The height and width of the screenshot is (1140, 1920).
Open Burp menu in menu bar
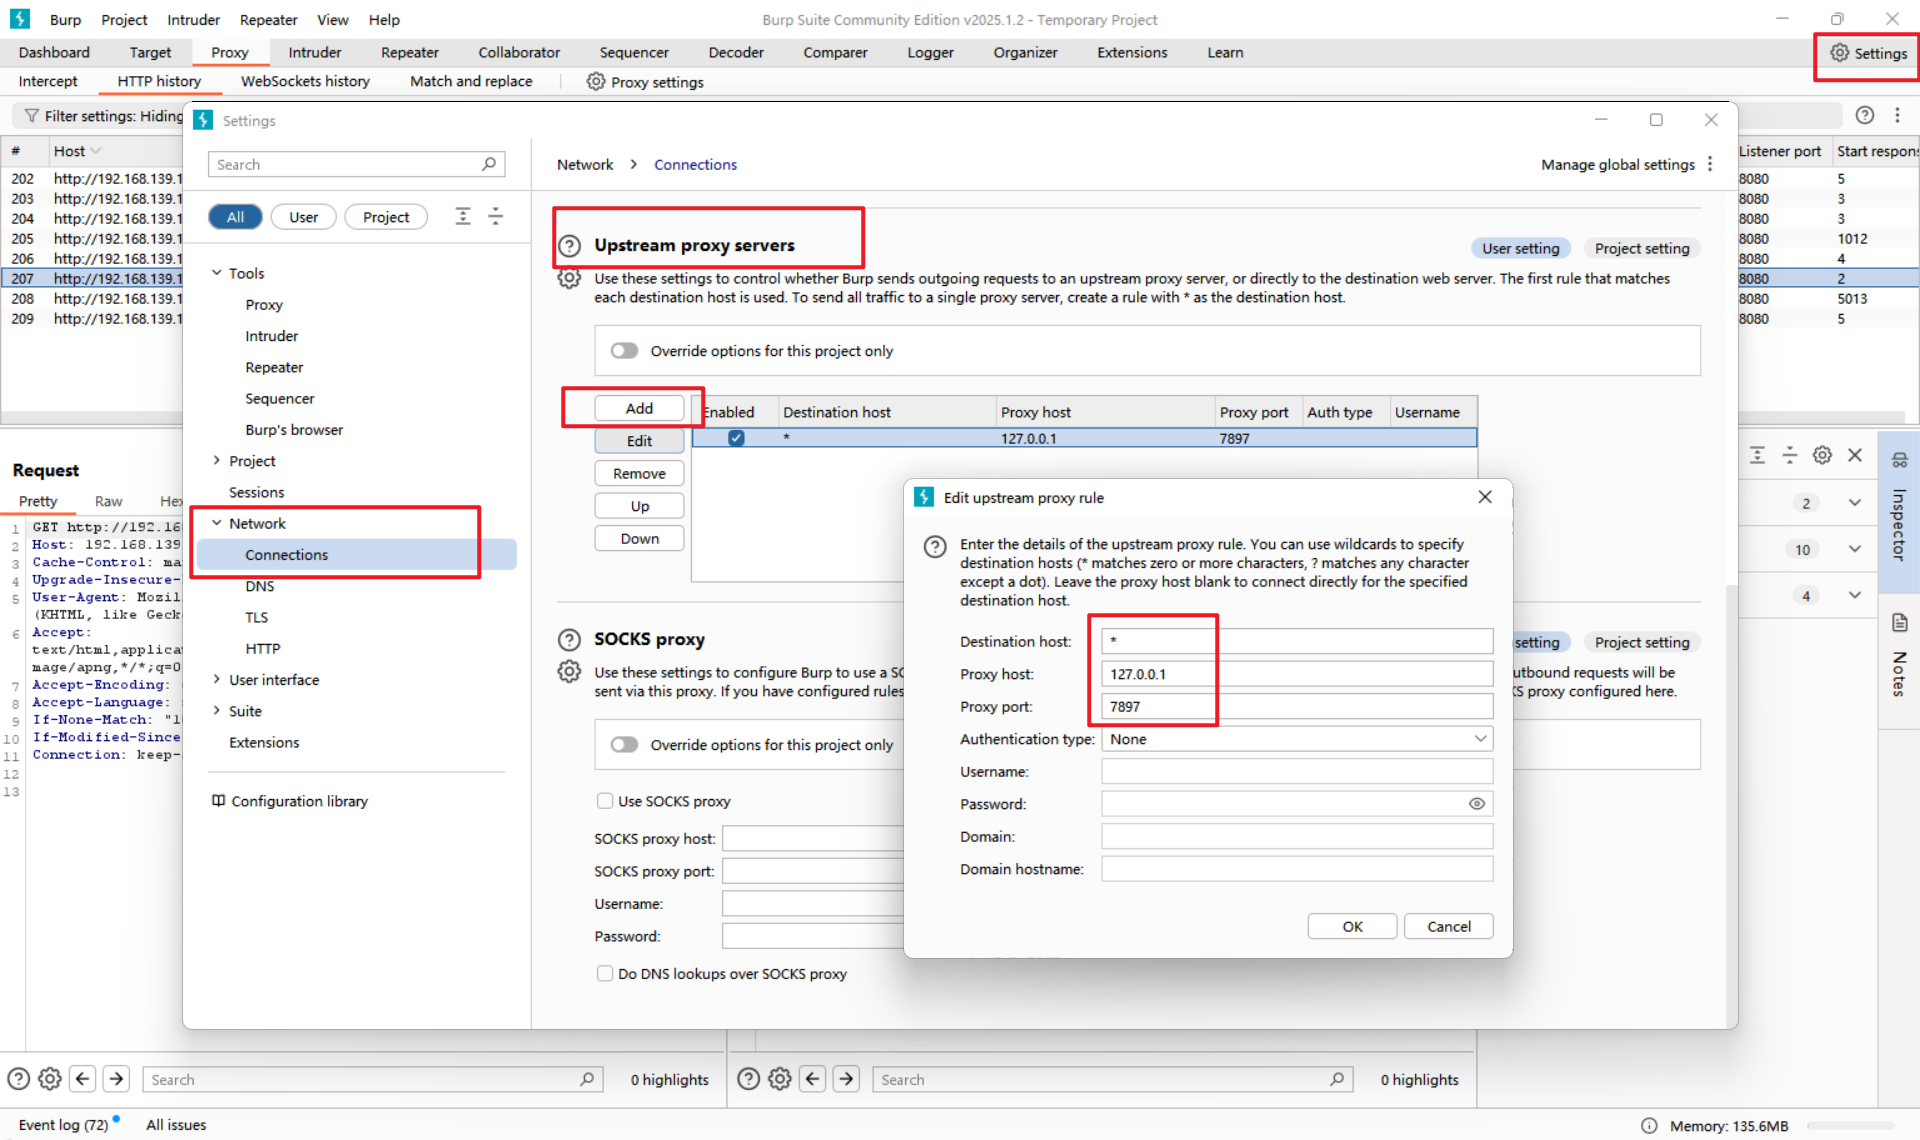click(x=65, y=20)
